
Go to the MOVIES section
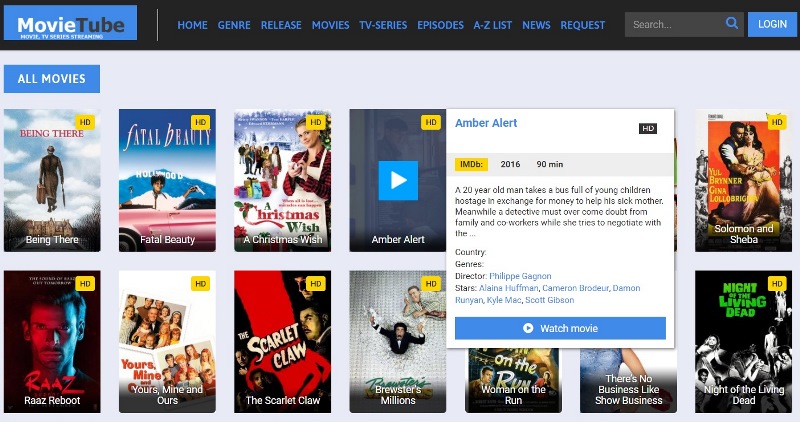click(x=331, y=25)
